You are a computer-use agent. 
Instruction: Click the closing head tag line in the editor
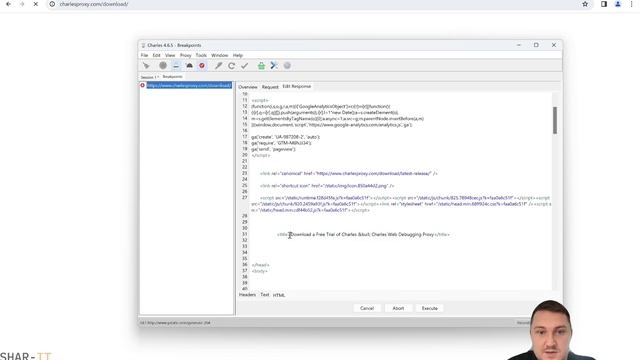pyautogui.click(x=260, y=265)
